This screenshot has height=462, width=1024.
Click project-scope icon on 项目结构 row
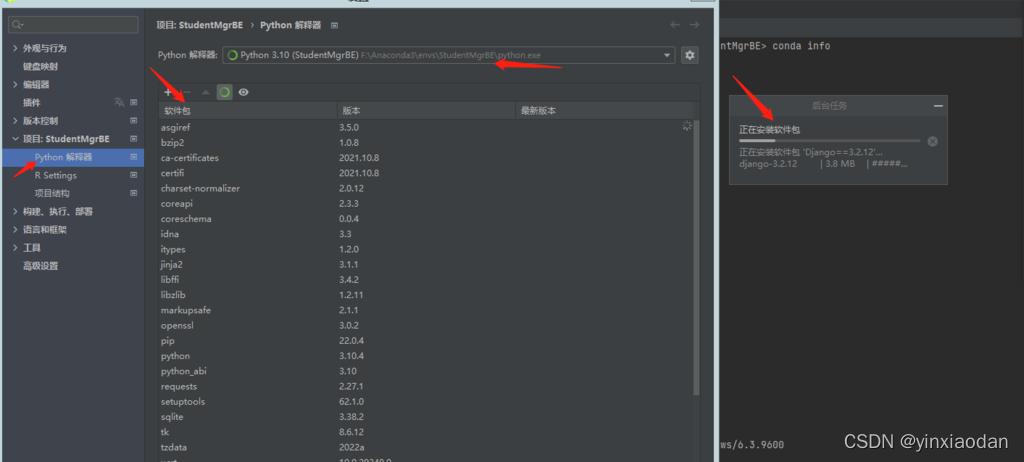coord(134,193)
